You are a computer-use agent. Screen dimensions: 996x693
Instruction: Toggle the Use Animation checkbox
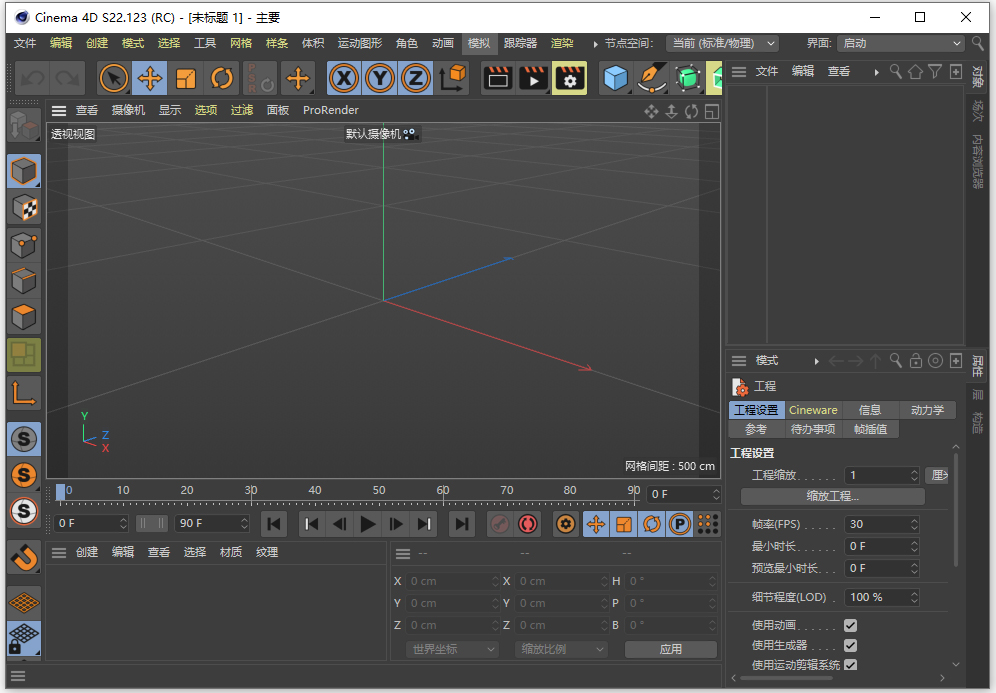(x=850, y=625)
